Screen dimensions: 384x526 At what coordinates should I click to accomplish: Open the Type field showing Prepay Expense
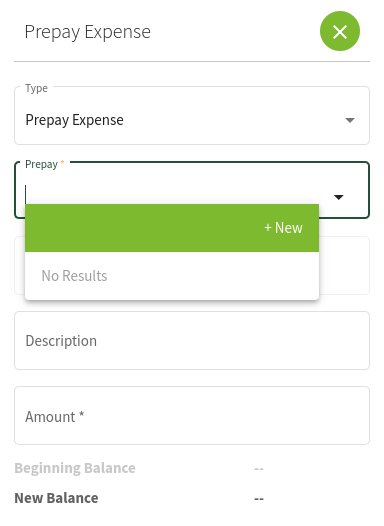point(192,116)
